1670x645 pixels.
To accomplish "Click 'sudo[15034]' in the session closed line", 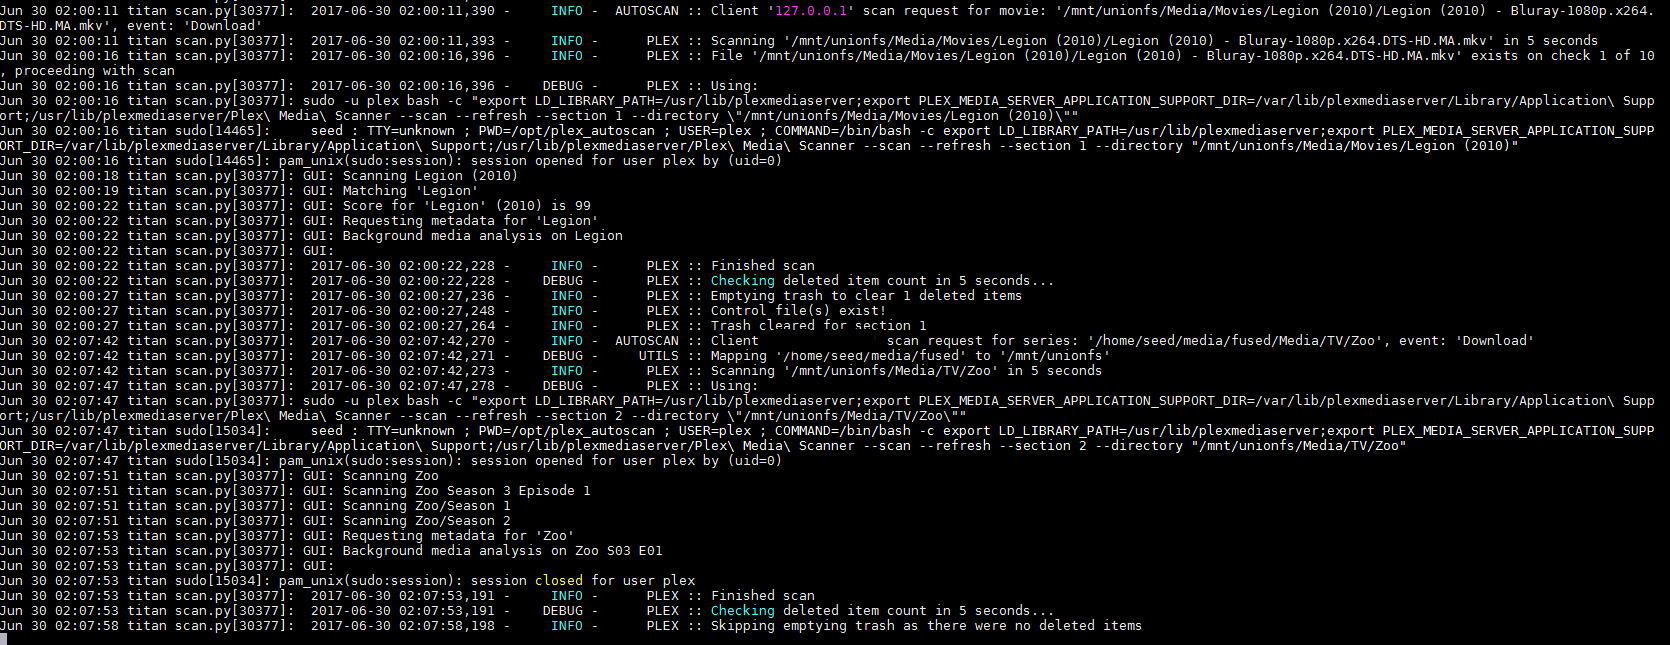I will [x=222, y=581].
